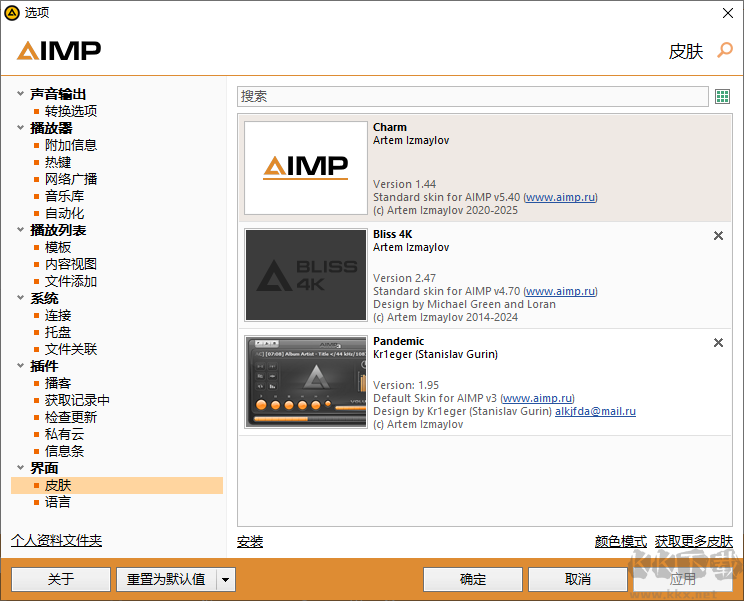Image resolution: width=744 pixels, height=601 pixels.
Task: Open www.aimp.ru link in Bliss 4K entry
Action: pyautogui.click(x=560, y=291)
